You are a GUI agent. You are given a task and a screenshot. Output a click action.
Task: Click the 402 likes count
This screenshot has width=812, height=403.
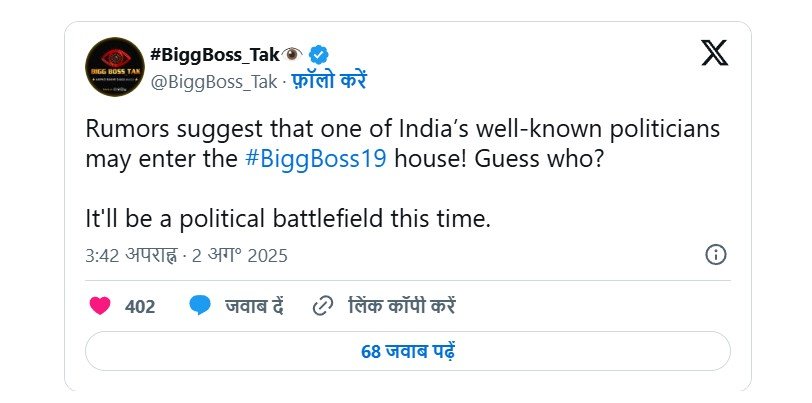[140, 307]
